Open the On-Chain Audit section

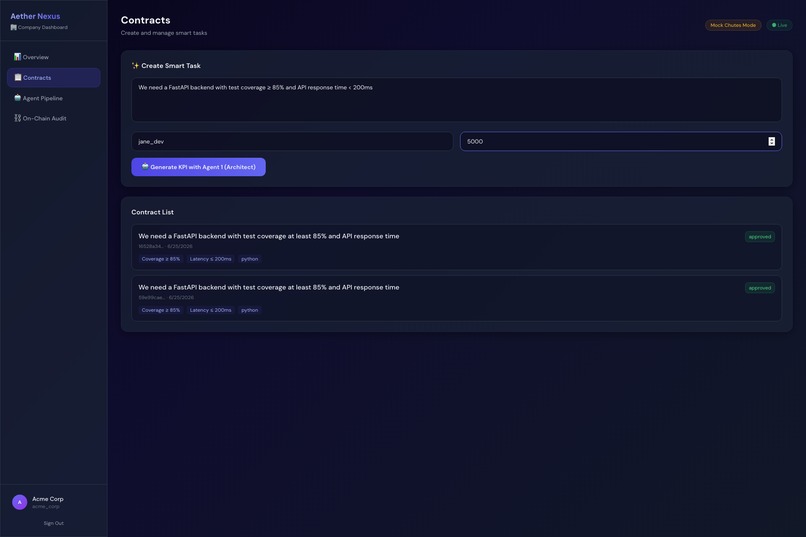(x=53, y=118)
